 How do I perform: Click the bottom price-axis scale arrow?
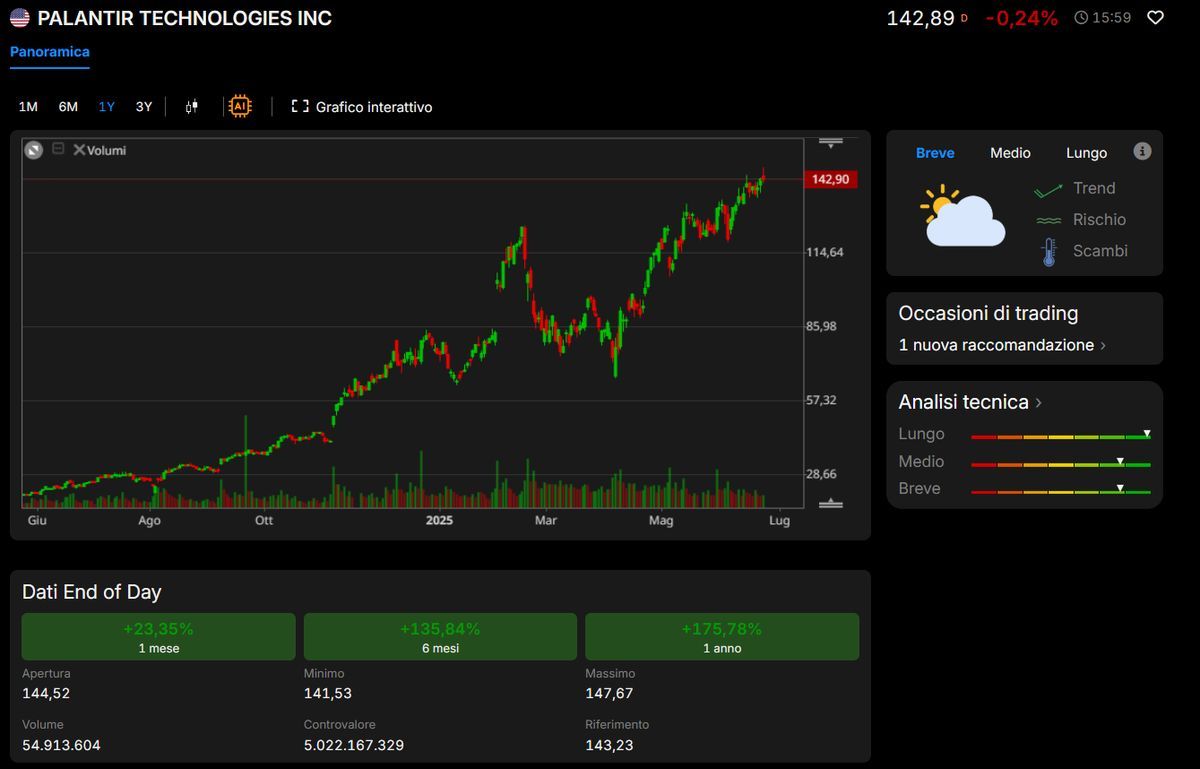click(x=830, y=503)
